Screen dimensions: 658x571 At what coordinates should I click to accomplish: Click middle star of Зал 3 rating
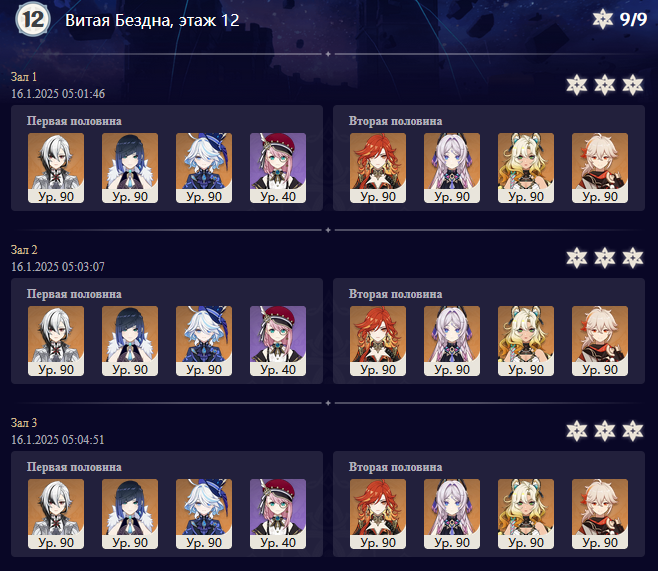[605, 431]
